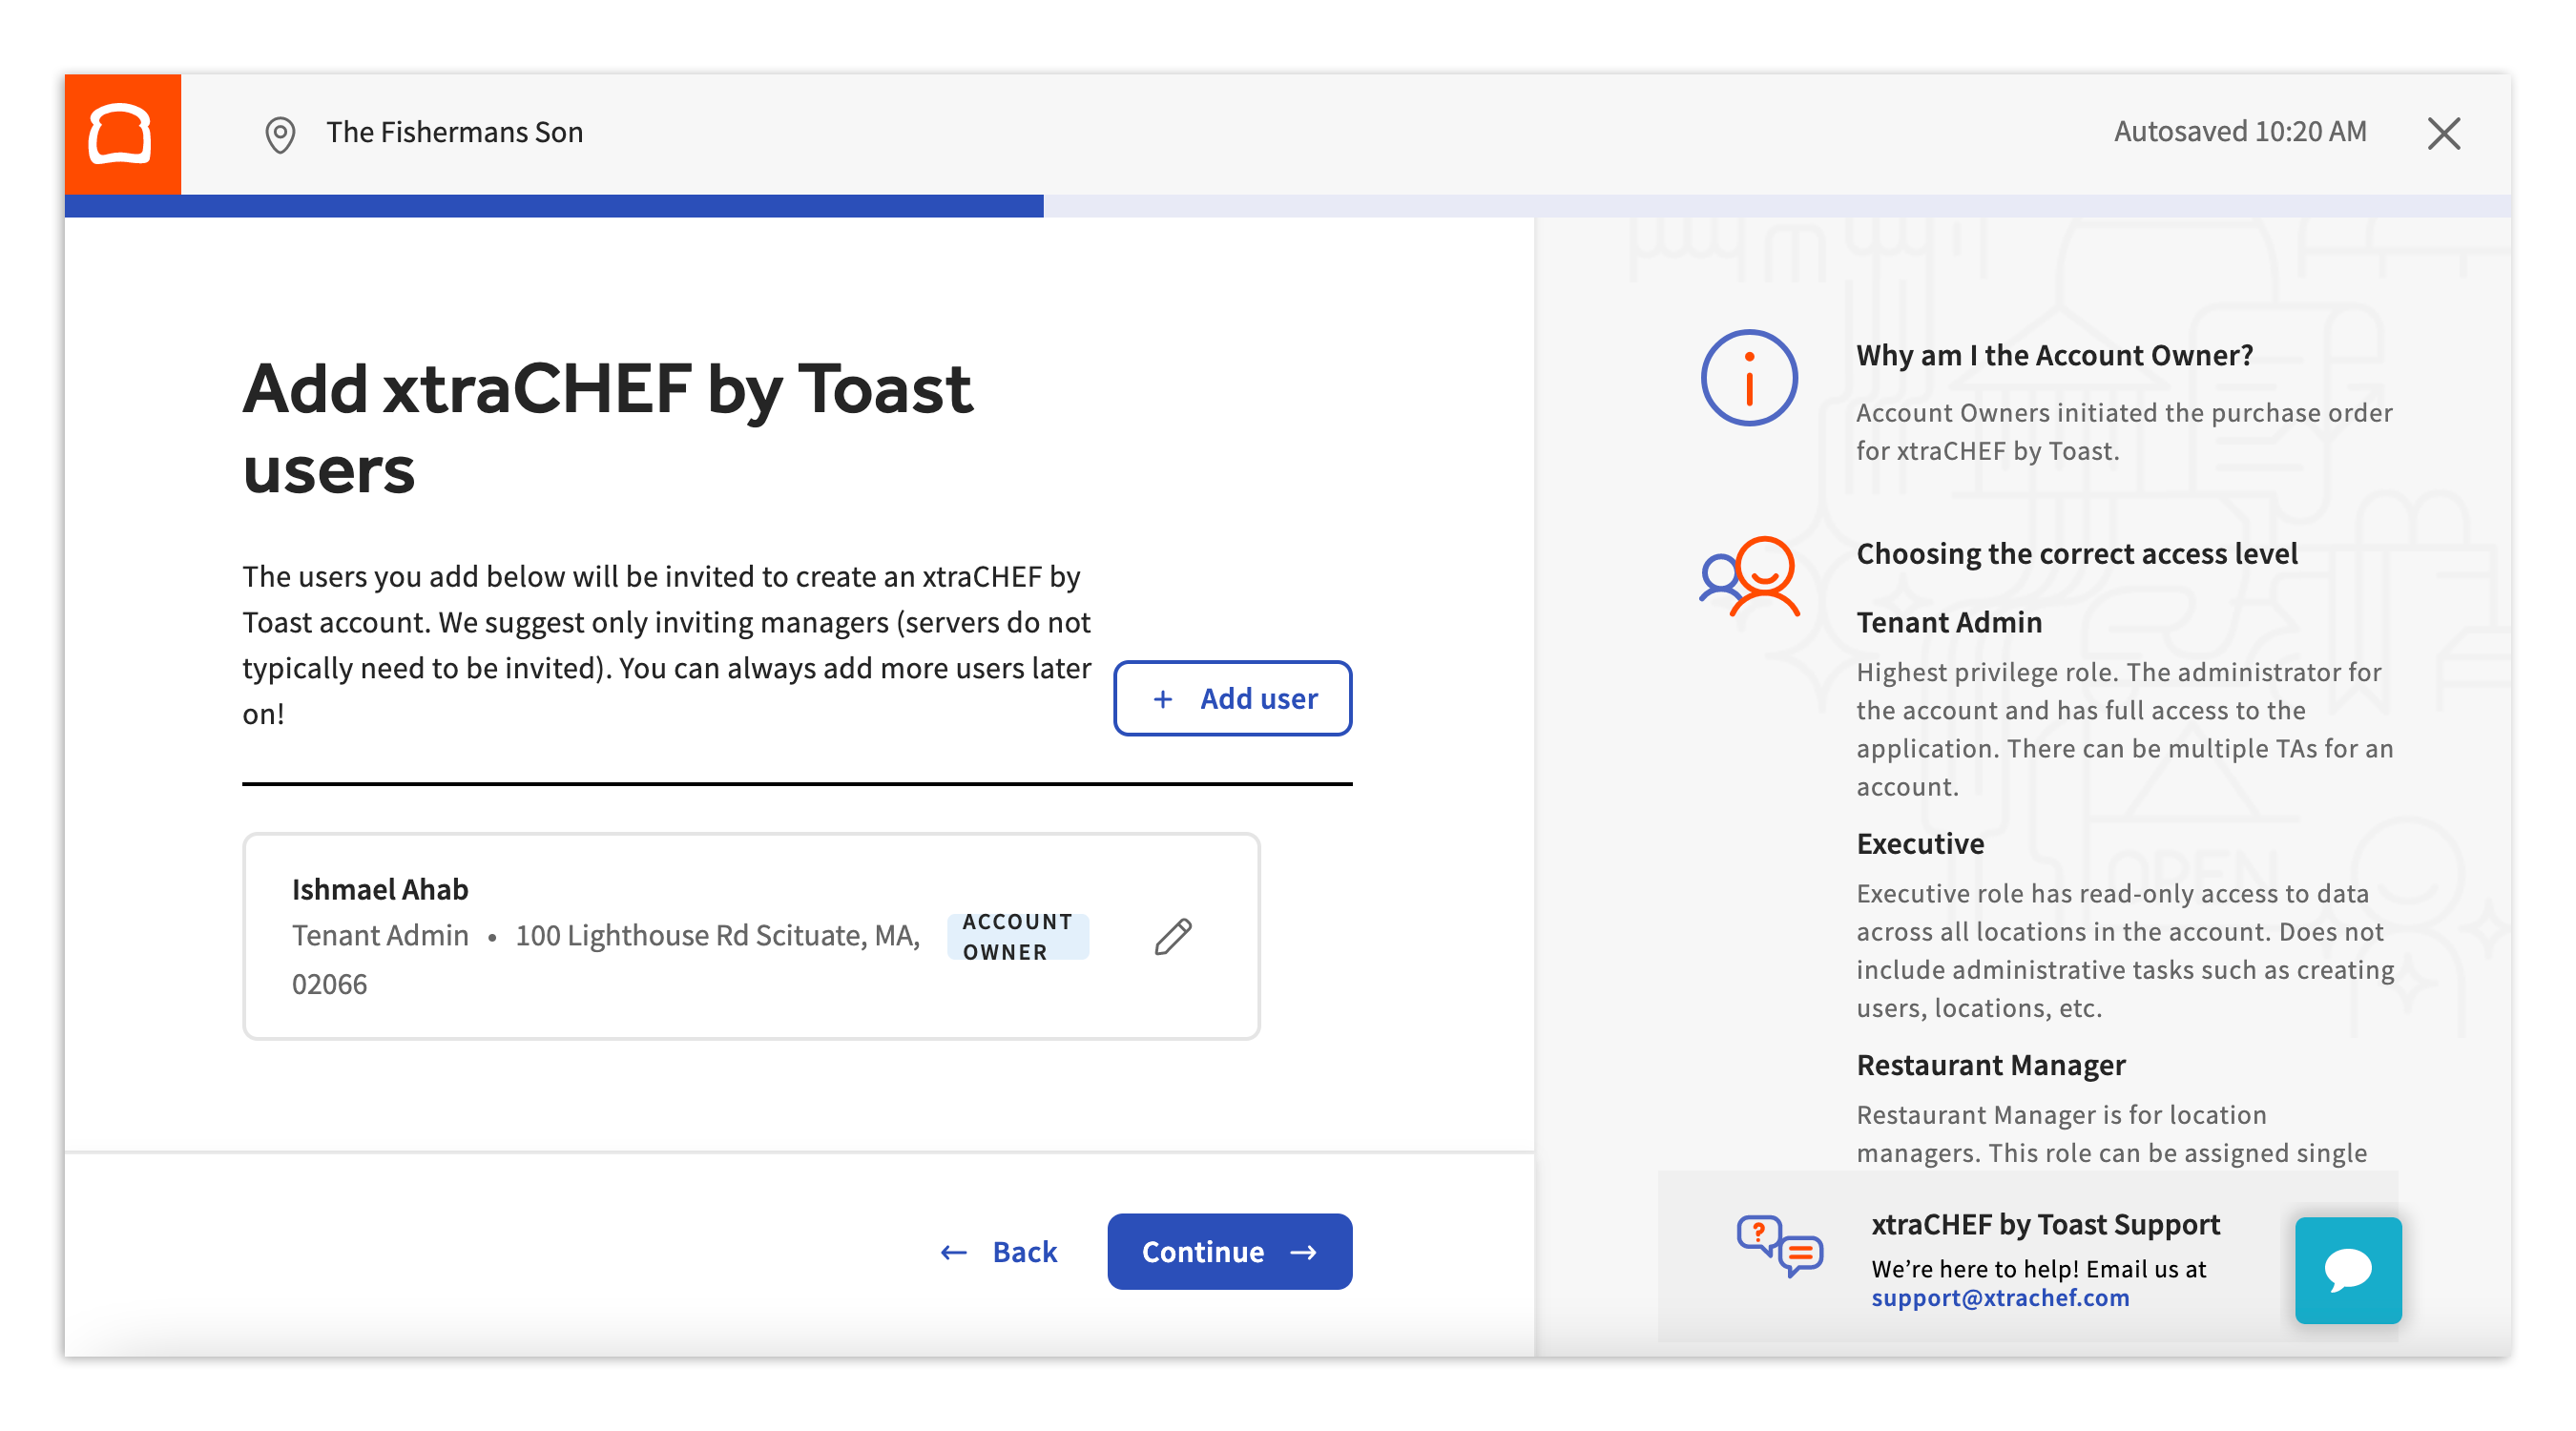Click the location pin icon
Screen dimensions: 2576x1431
pos(280,134)
